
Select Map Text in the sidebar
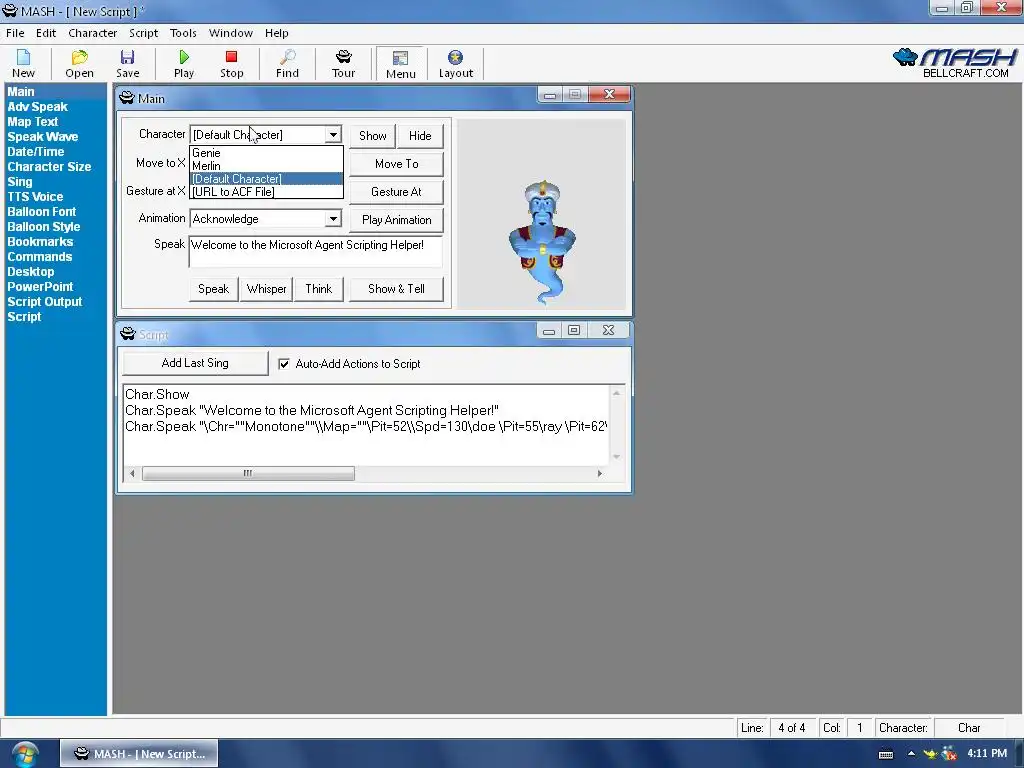(33, 121)
